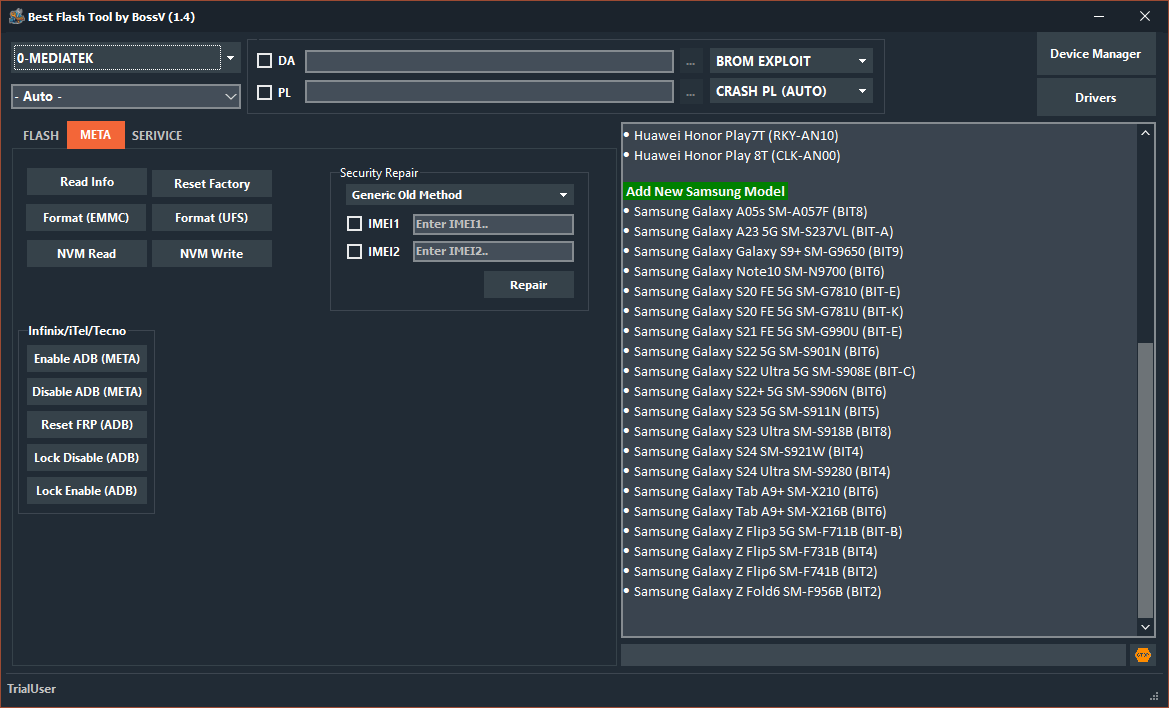The height and width of the screenshot is (708, 1169).
Task: Open the CRASH PL (AUTO) dropdown
Action: 790,92
